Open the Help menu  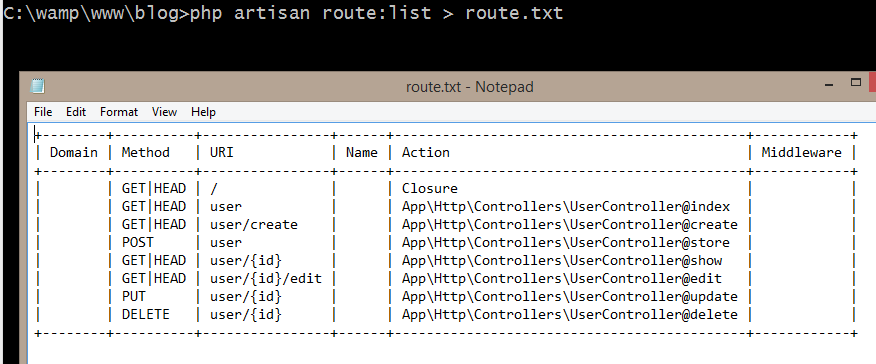coord(203,112)
